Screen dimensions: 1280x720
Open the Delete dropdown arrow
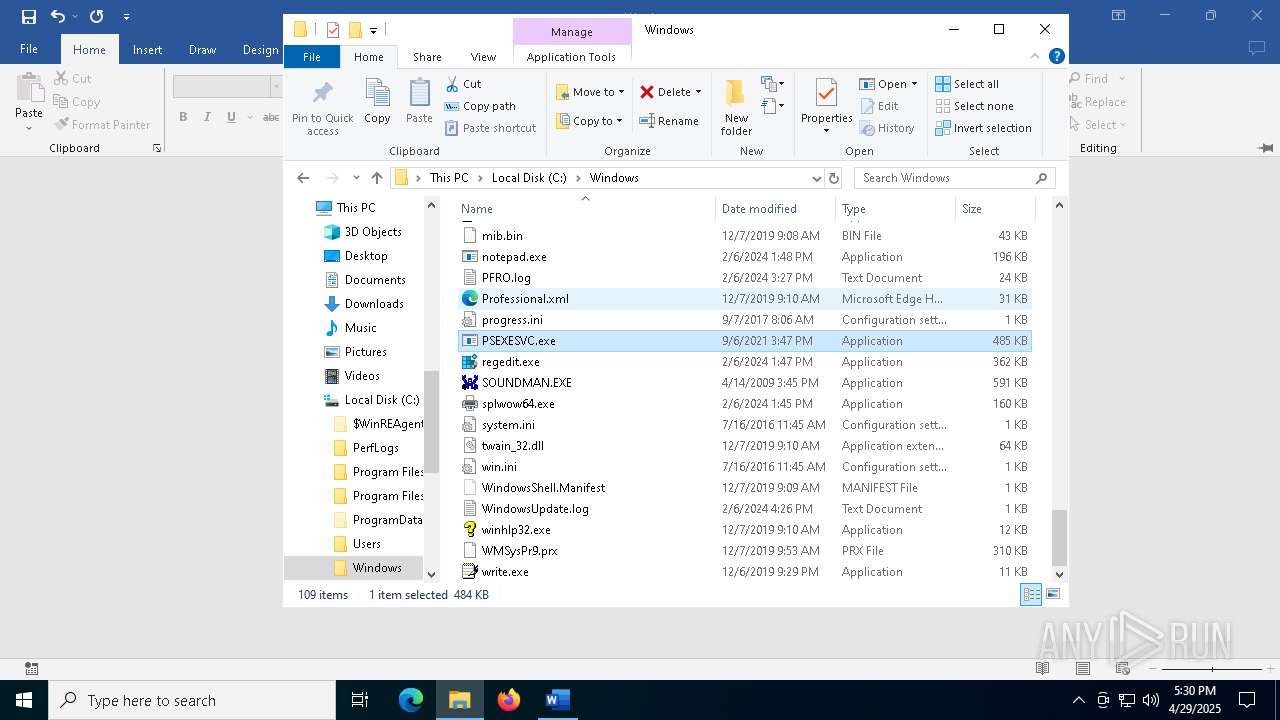click(x=698, y=92)
